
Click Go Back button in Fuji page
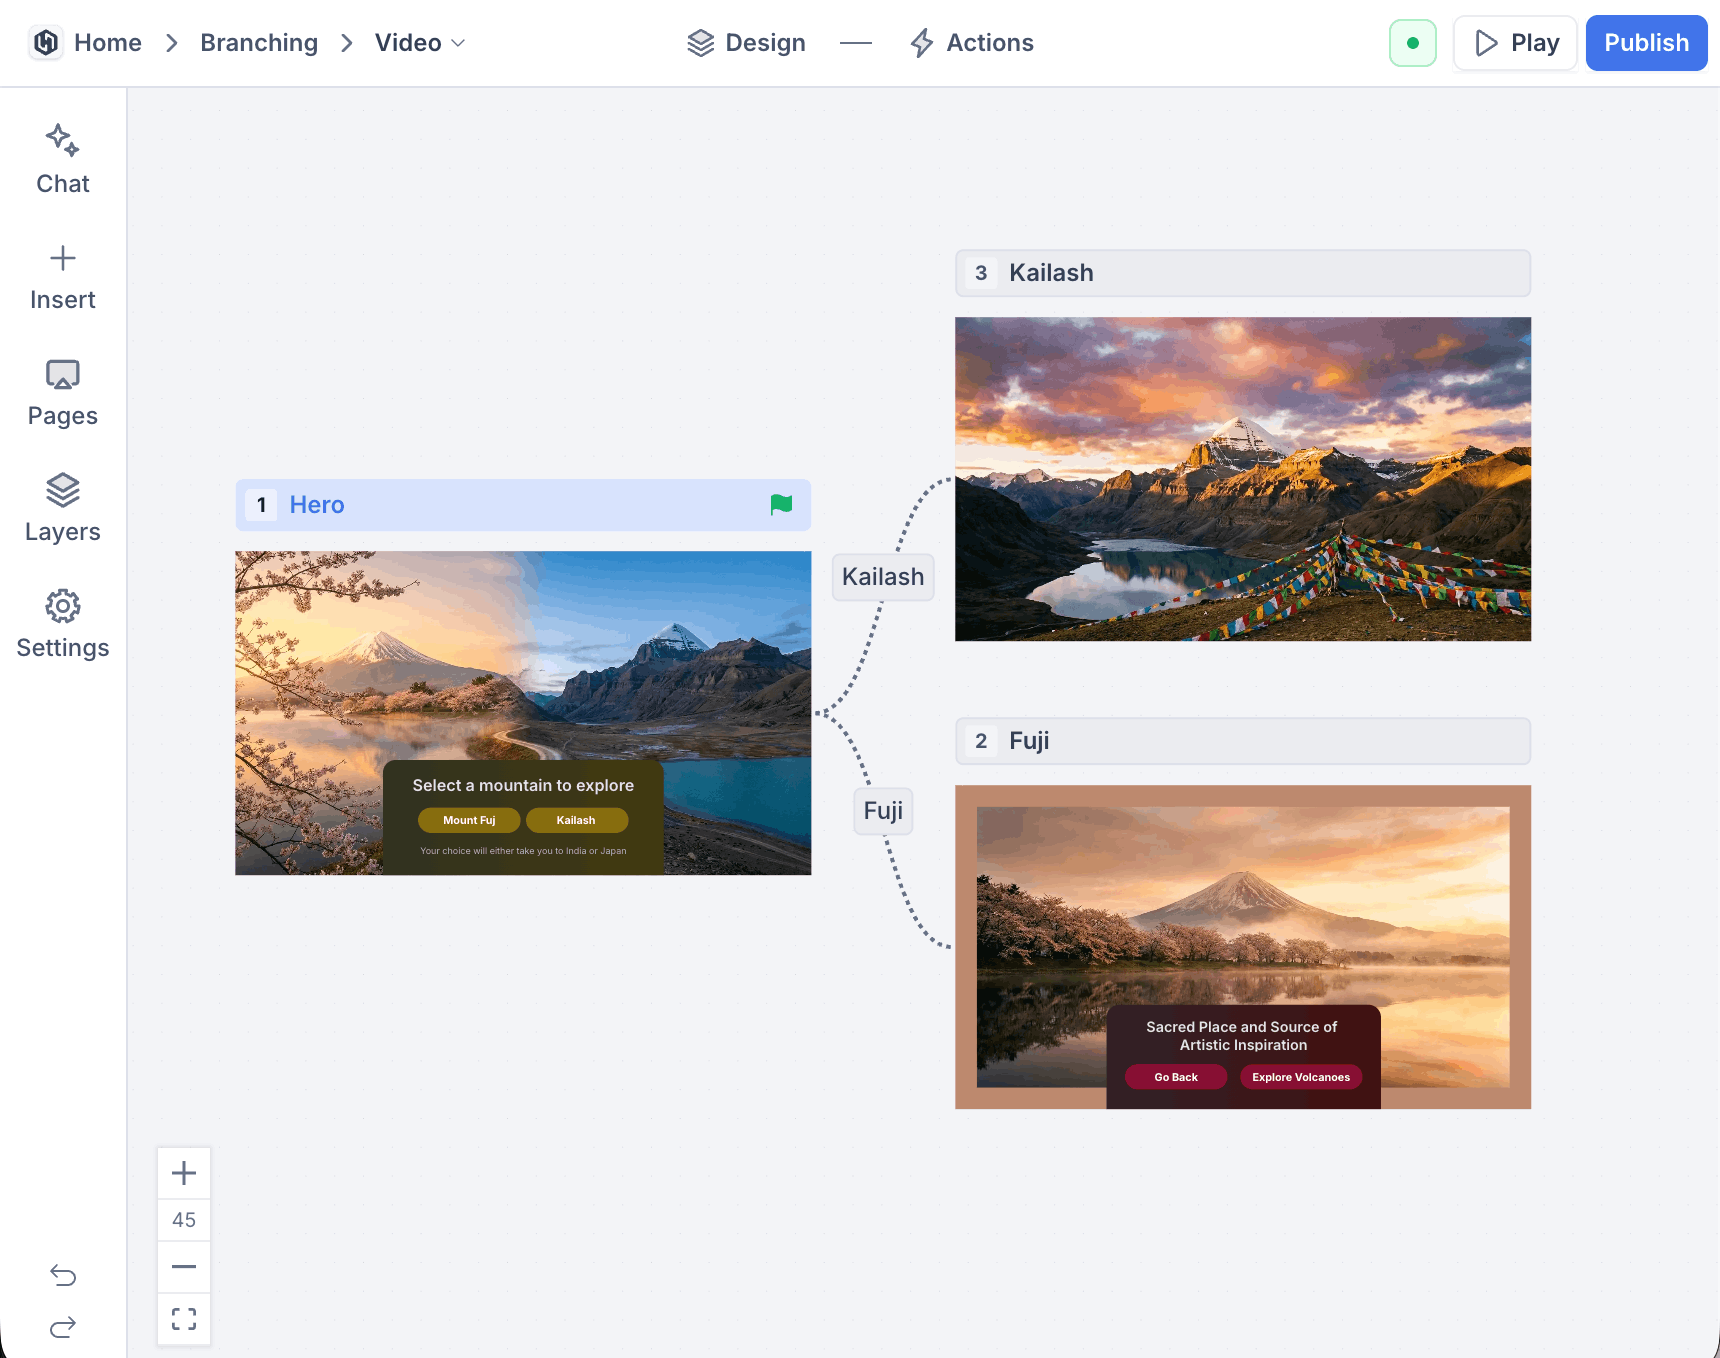click(1176, 1077)
